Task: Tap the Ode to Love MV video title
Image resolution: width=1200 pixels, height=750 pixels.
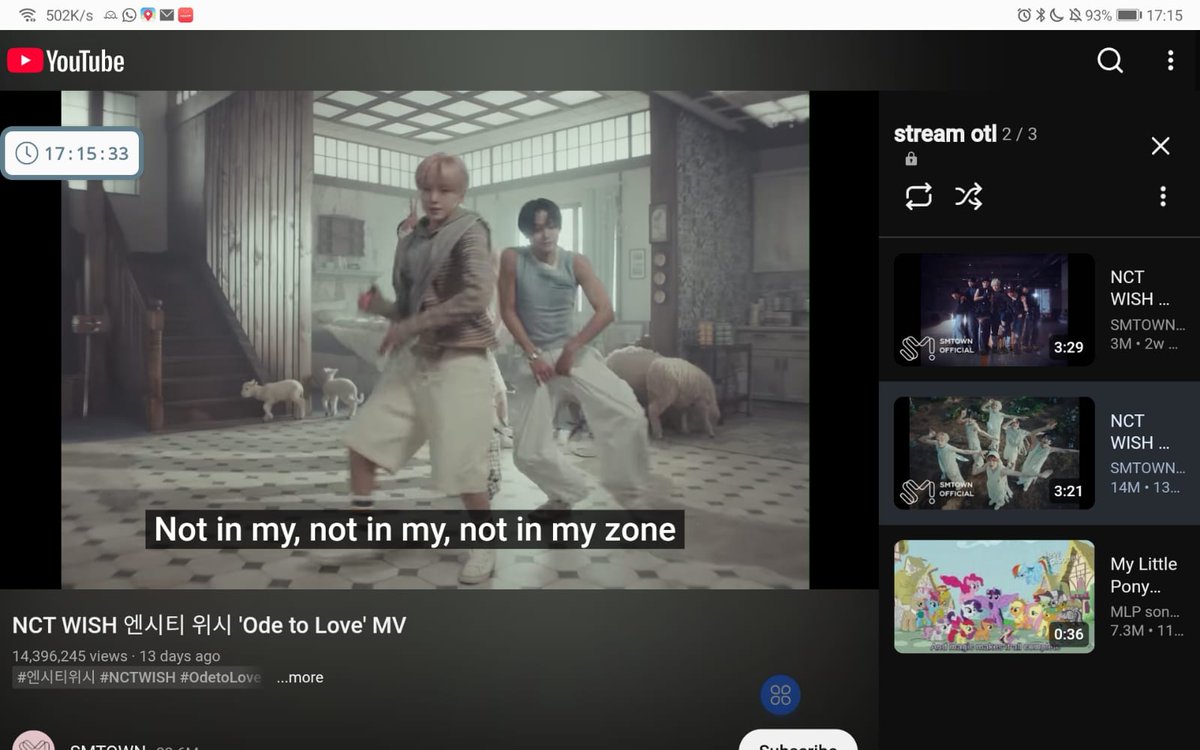Action: [209, 625]
